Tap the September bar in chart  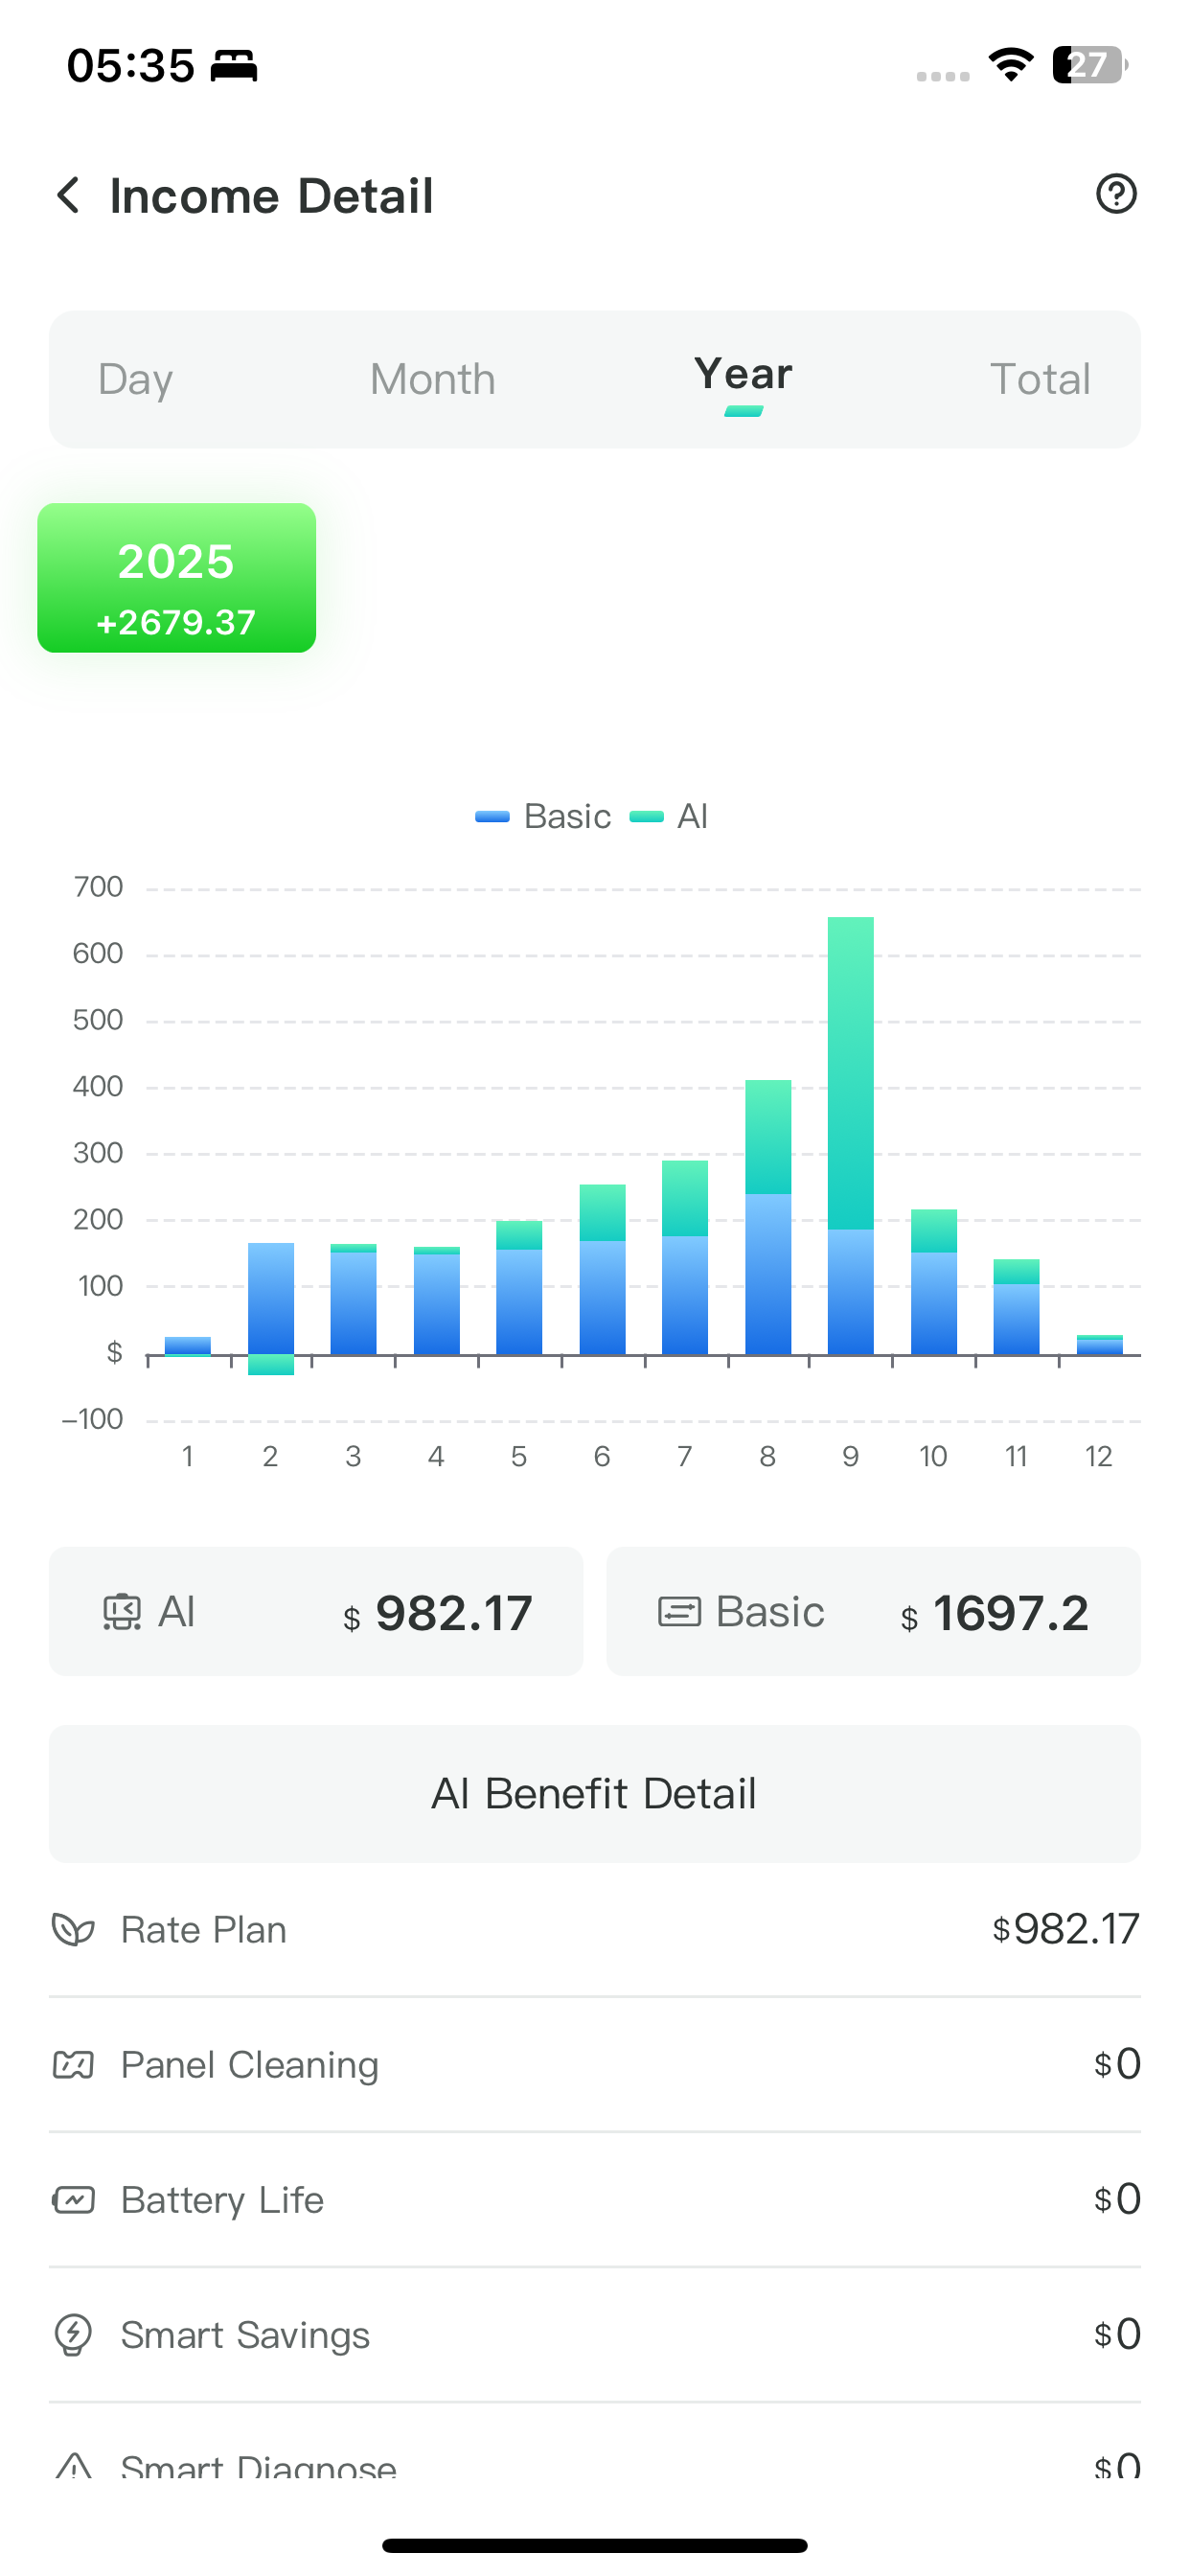850,1135
